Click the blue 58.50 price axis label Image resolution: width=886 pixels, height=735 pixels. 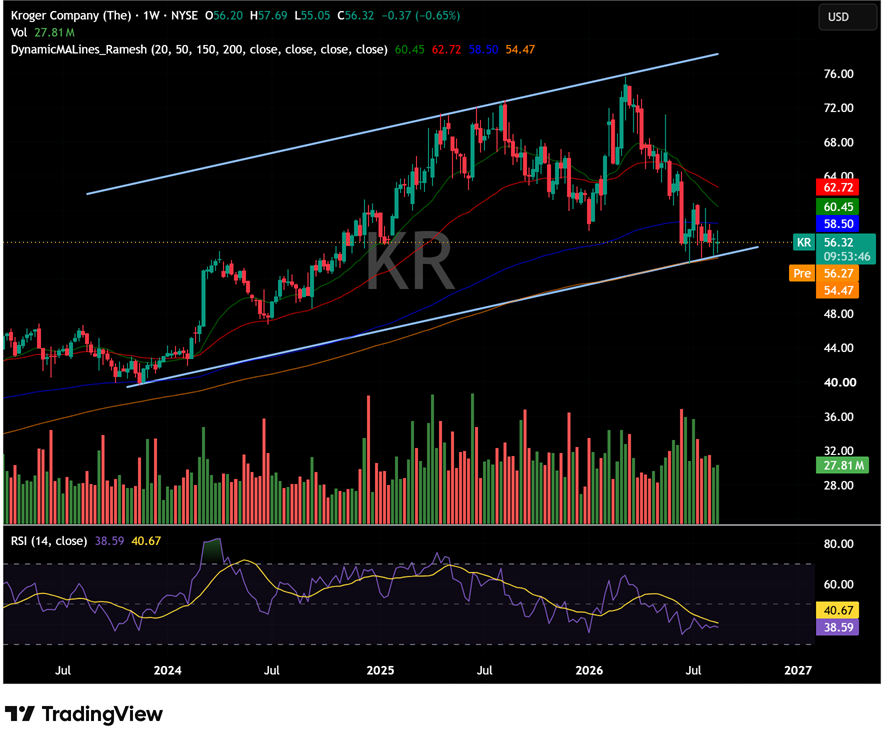(x=837, y=224)
